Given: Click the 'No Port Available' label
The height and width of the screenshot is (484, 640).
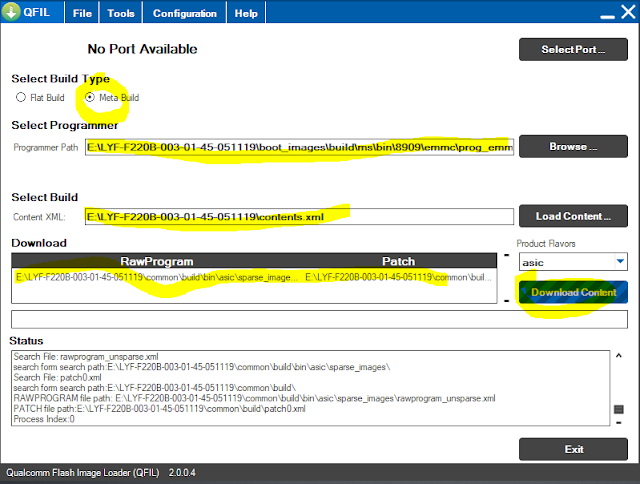Looking at the screenshot, I should 142,49.
